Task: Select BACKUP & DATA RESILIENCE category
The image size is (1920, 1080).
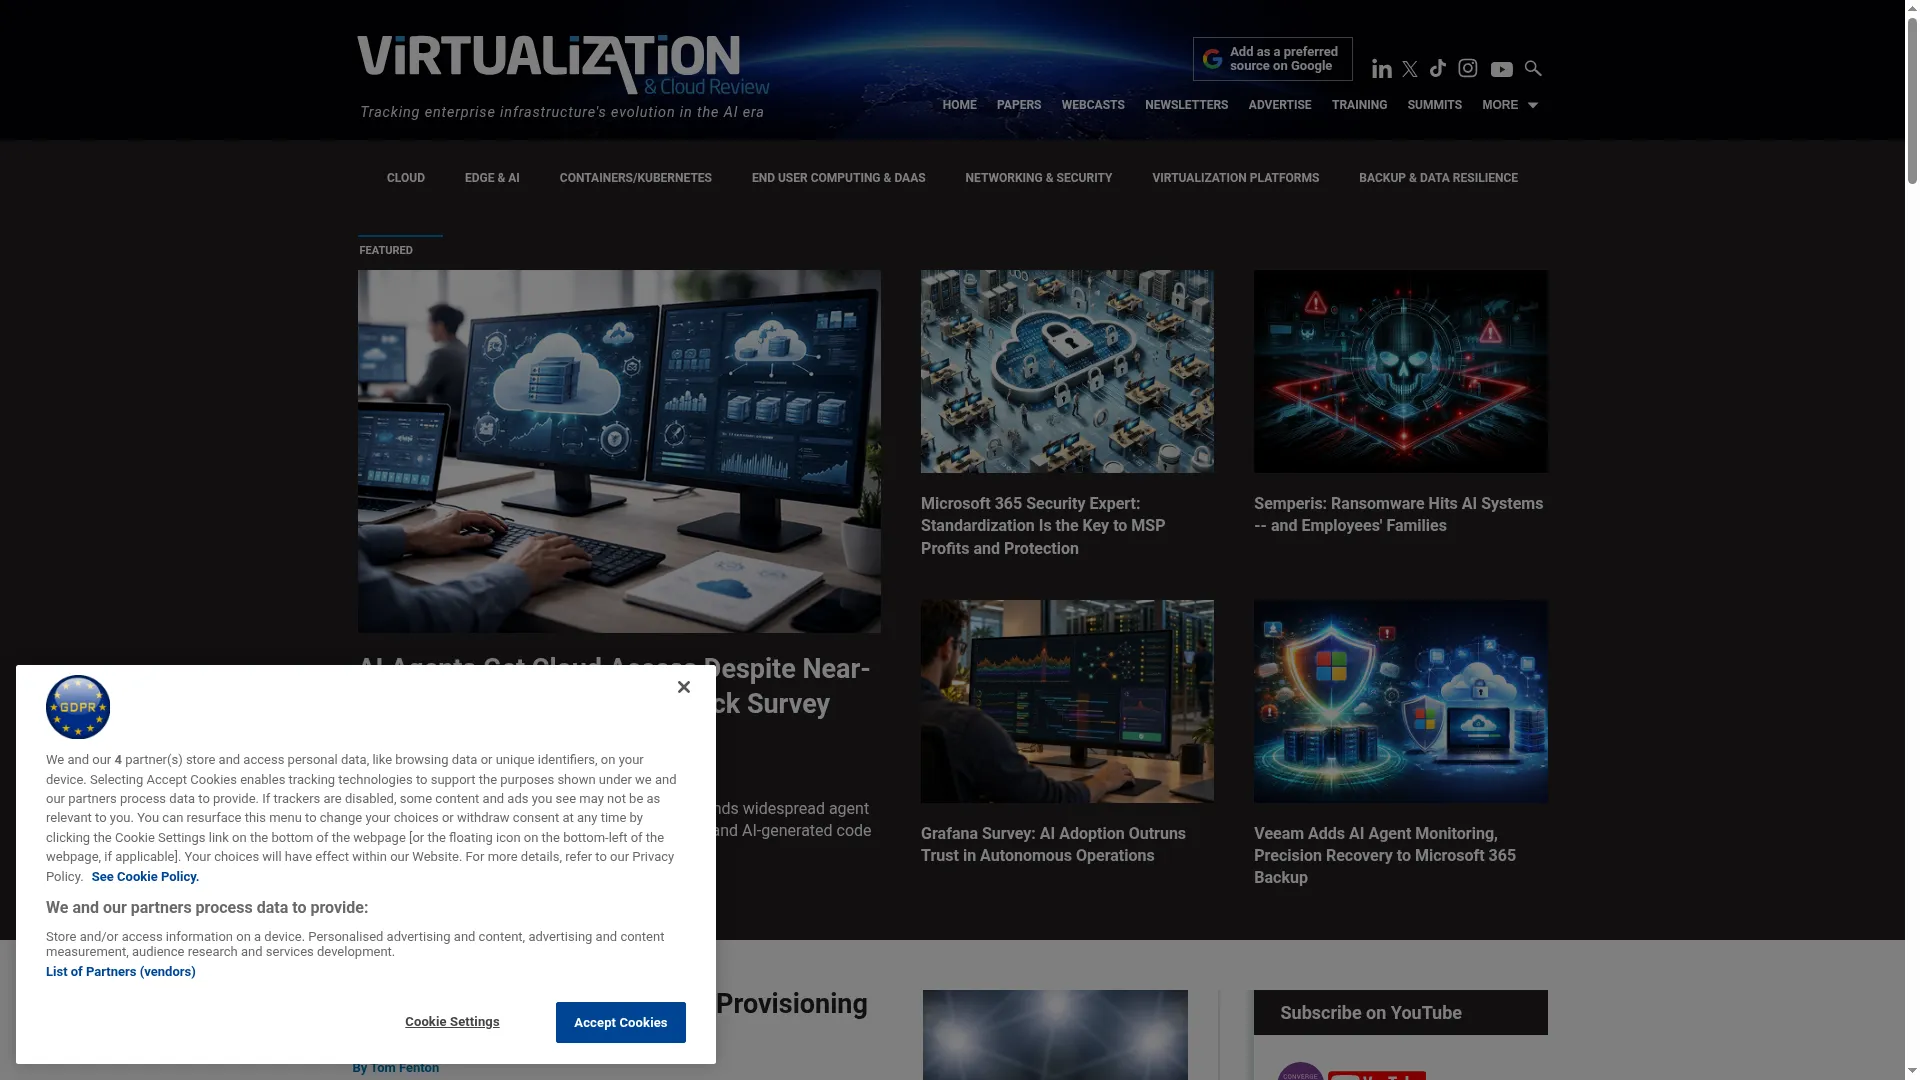Action: (1438, 178)
